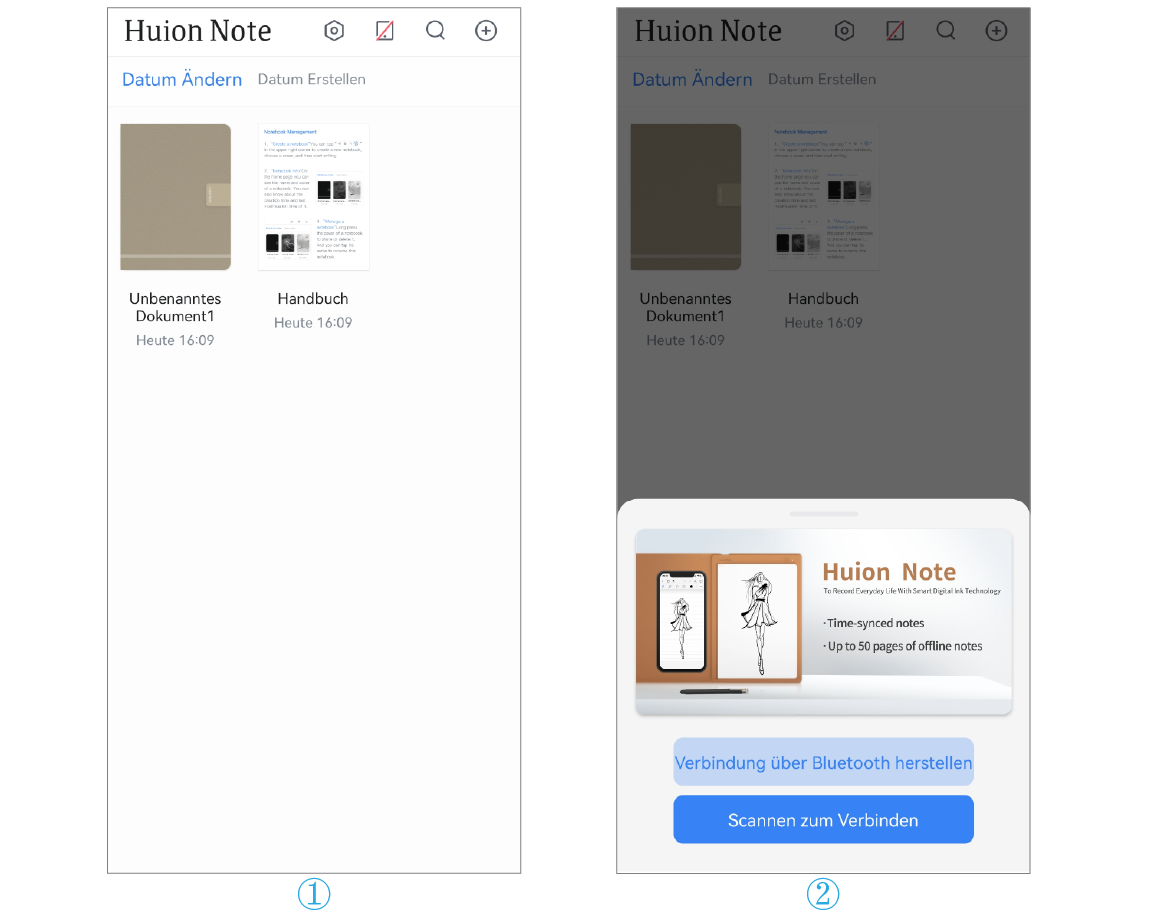This screenshot has height=915, width=1151.
Task: Tap the dimmed Datum Erstellen tab in screen 2
Action: click(821, 79)
